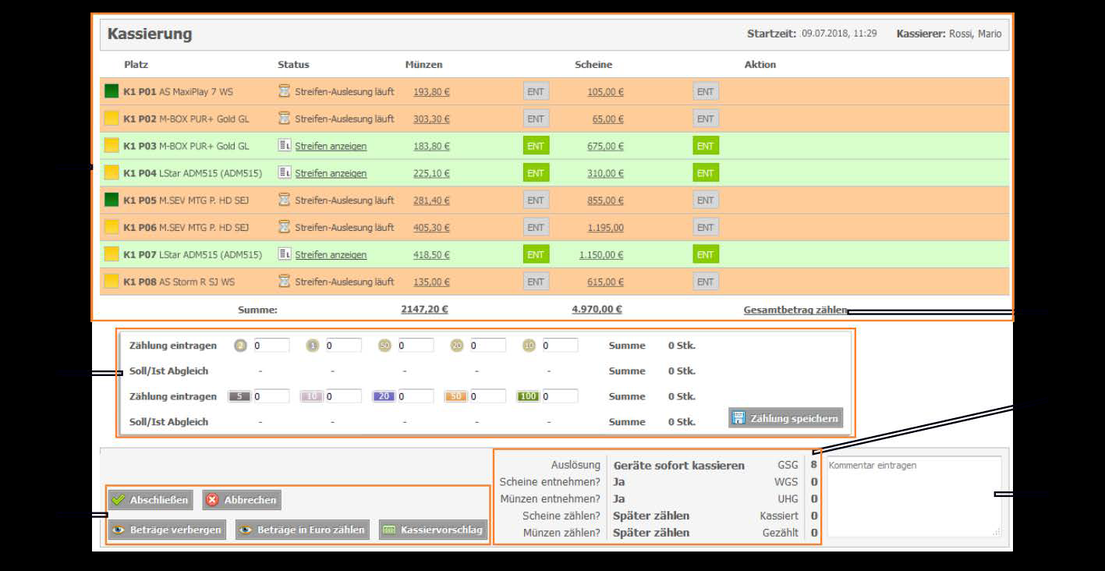Image resolution: width=1105 pixels, height=571 pixels.
Task: Open Streifen anzeigen for K1 P07
Action: 331,255
